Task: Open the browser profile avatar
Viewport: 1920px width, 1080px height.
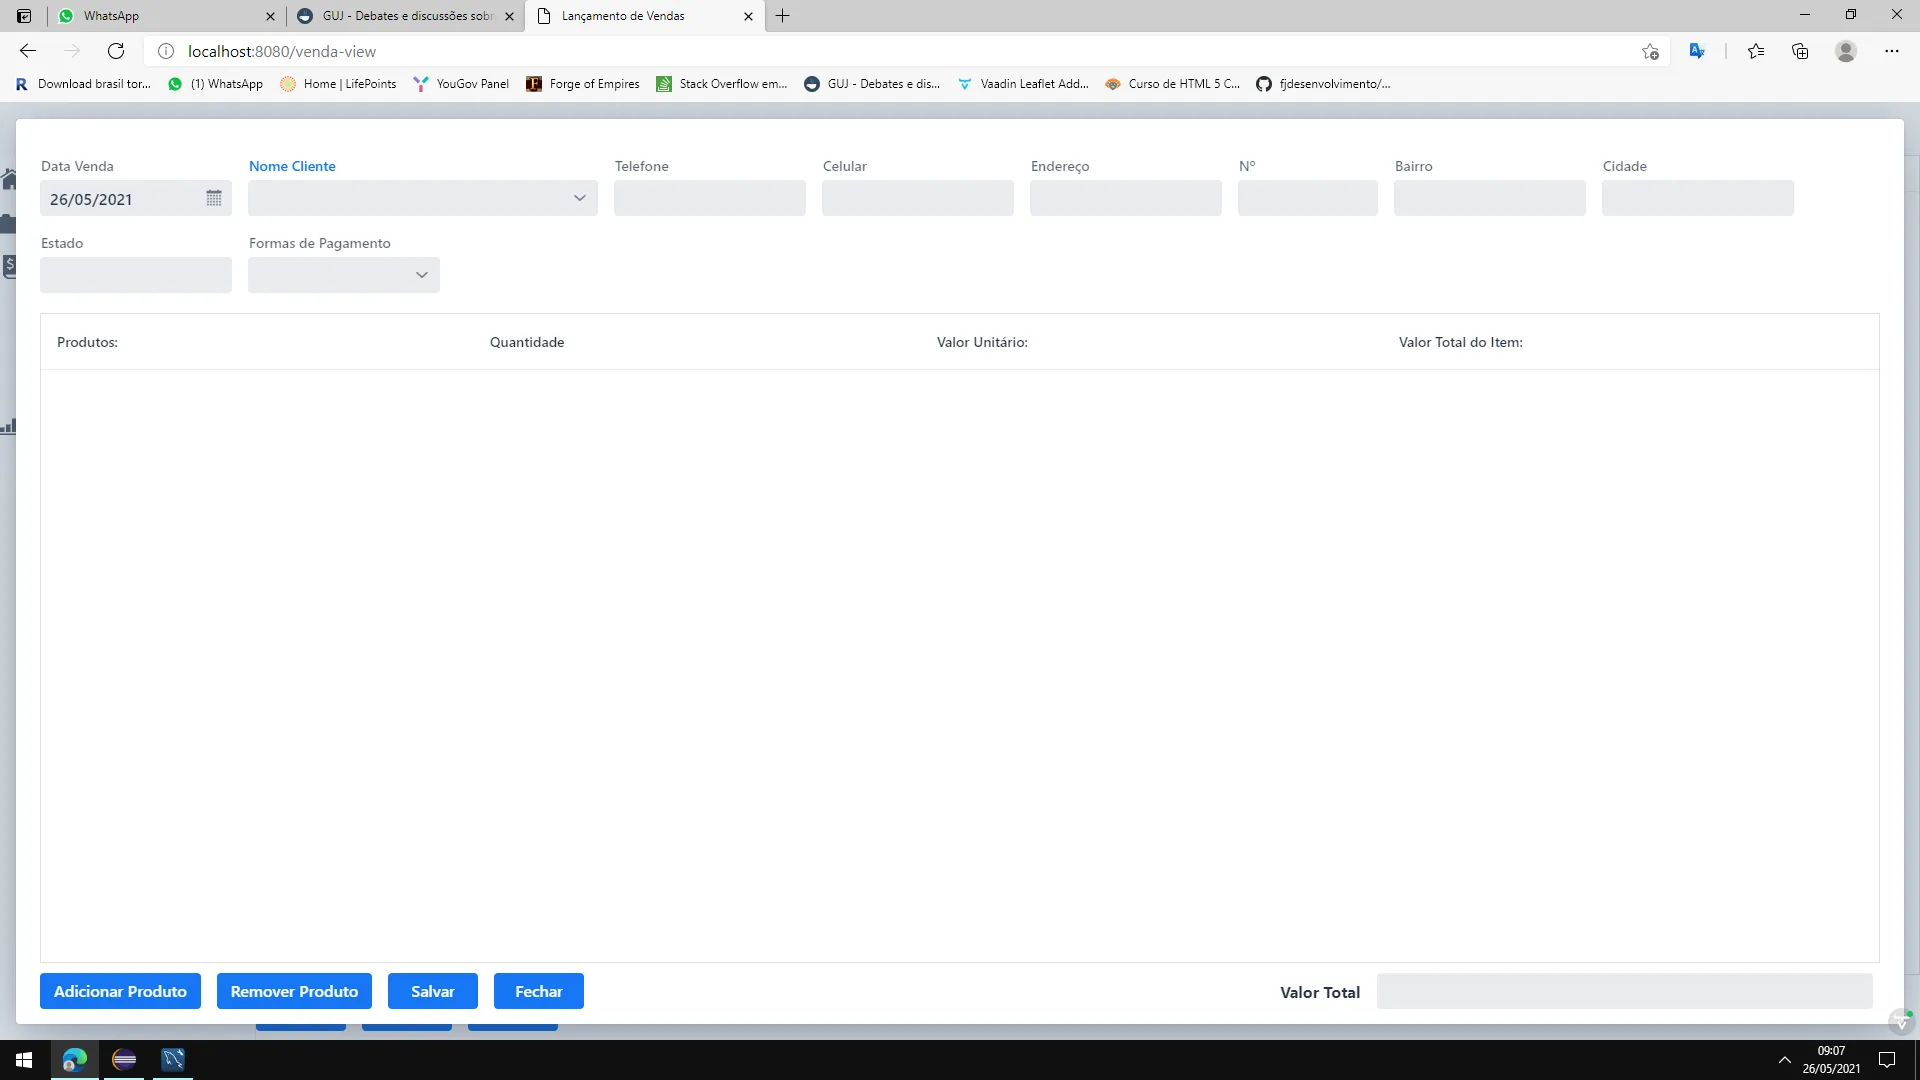Action: [1846, 51]
